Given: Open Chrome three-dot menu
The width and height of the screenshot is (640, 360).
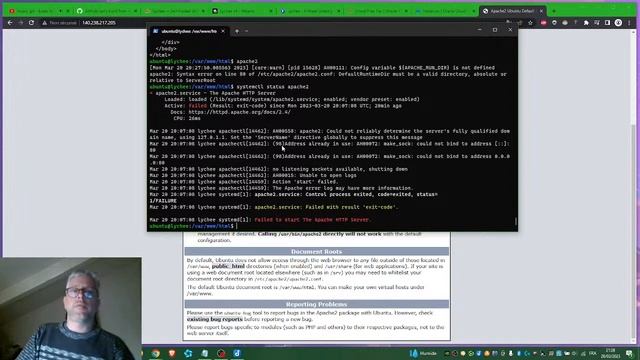Looking at the screenshot, I should point(629,23).
